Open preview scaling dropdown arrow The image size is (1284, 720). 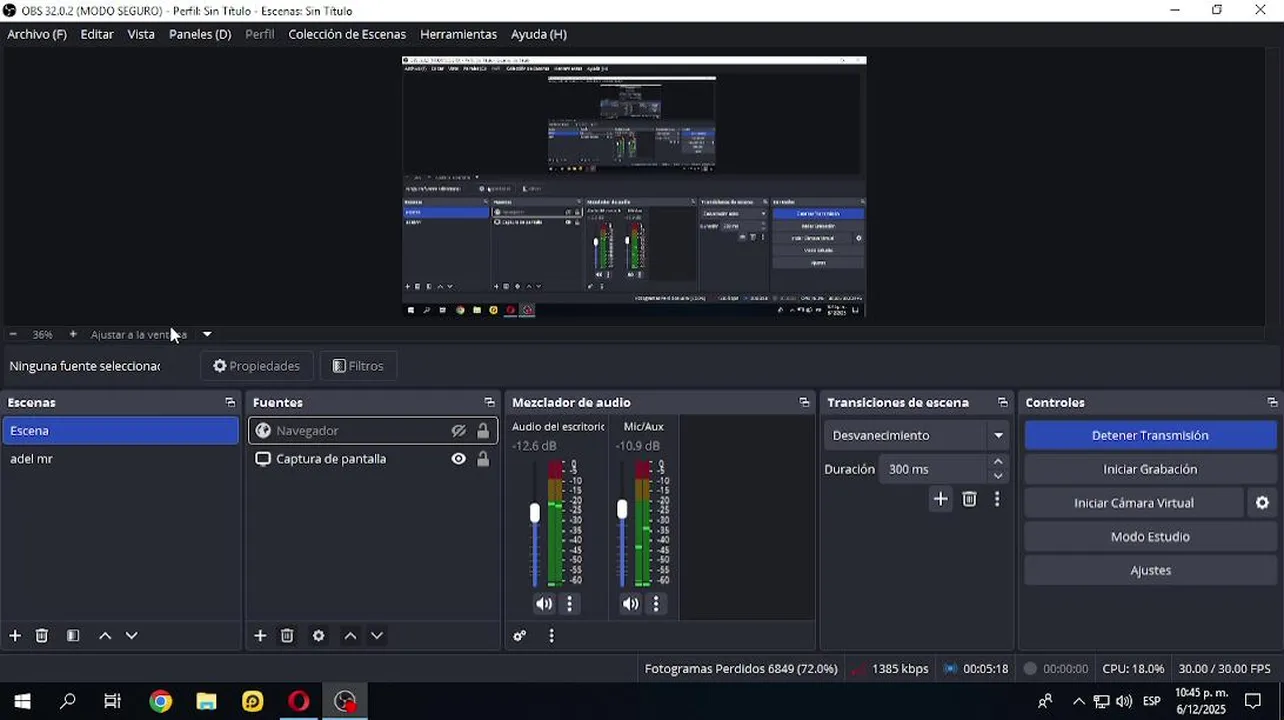[x=207, y=334]
